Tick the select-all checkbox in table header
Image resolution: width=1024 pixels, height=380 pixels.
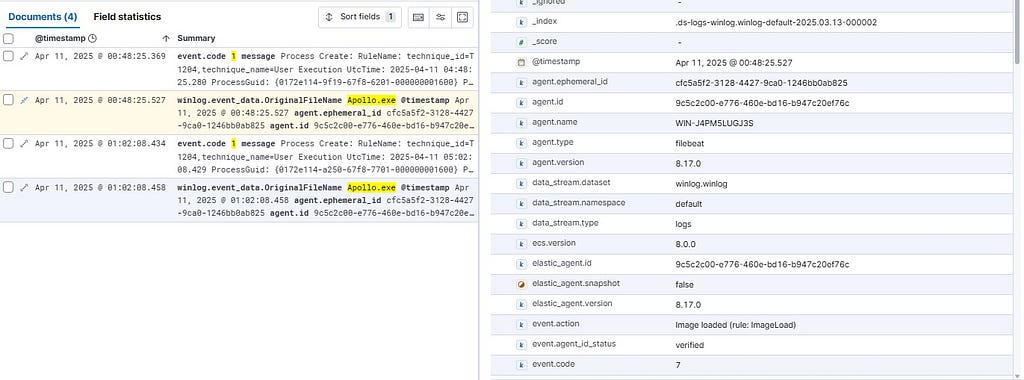(x=8, y=39)
